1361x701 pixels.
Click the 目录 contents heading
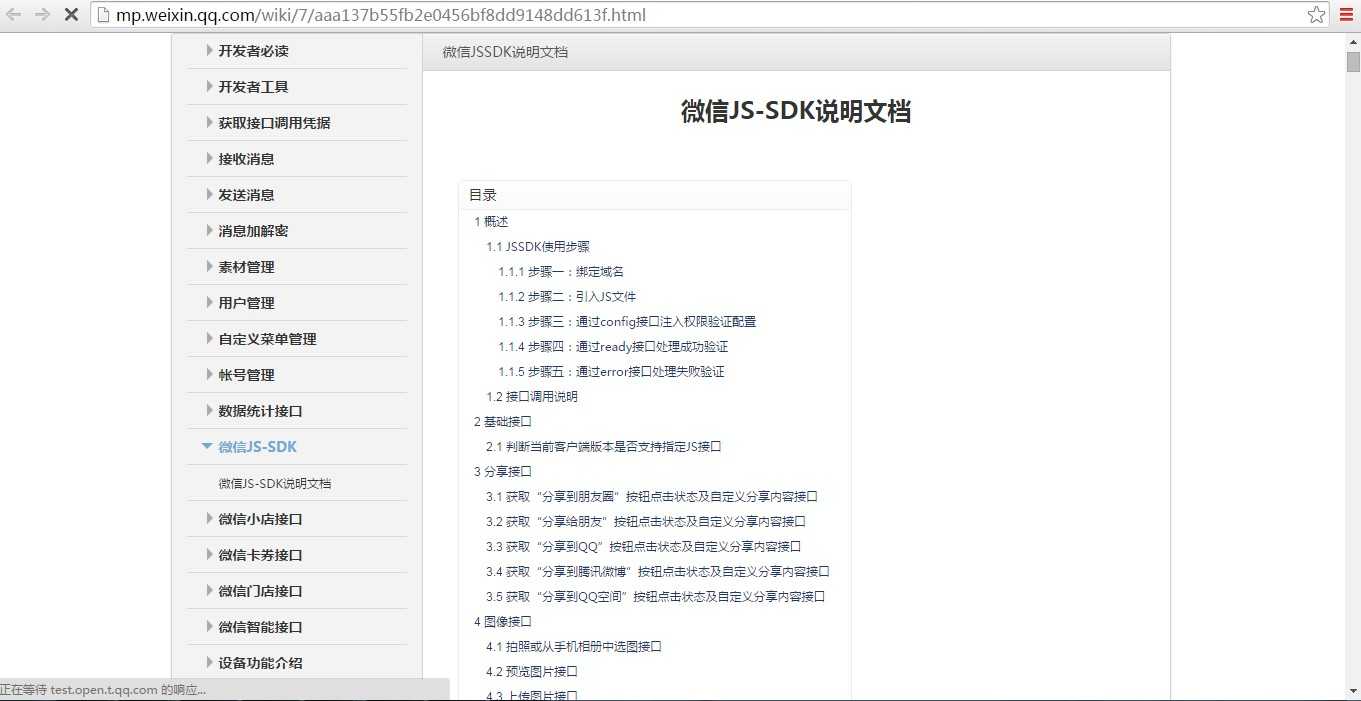pyautogui.click(x=483, y=195)
